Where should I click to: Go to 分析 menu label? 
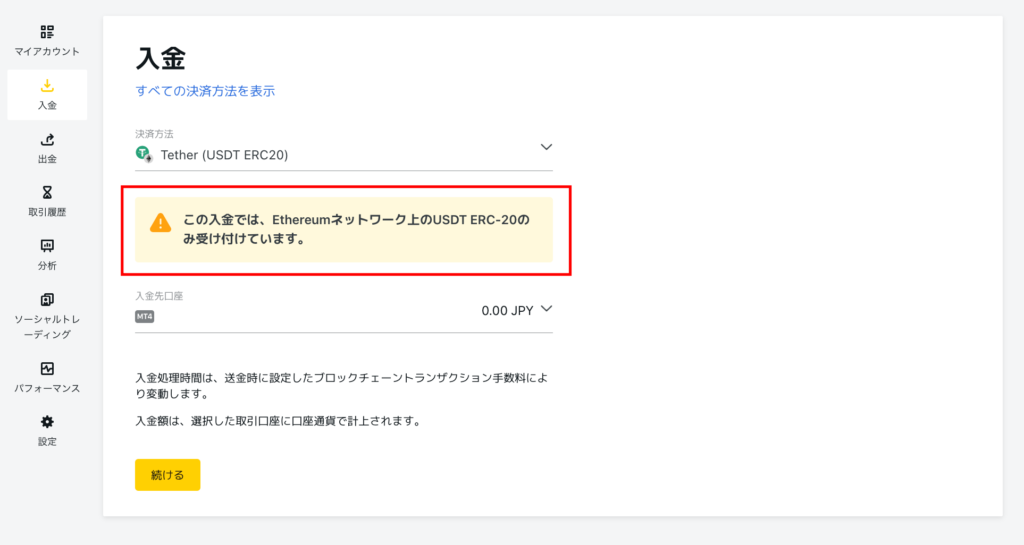point(47,266)
